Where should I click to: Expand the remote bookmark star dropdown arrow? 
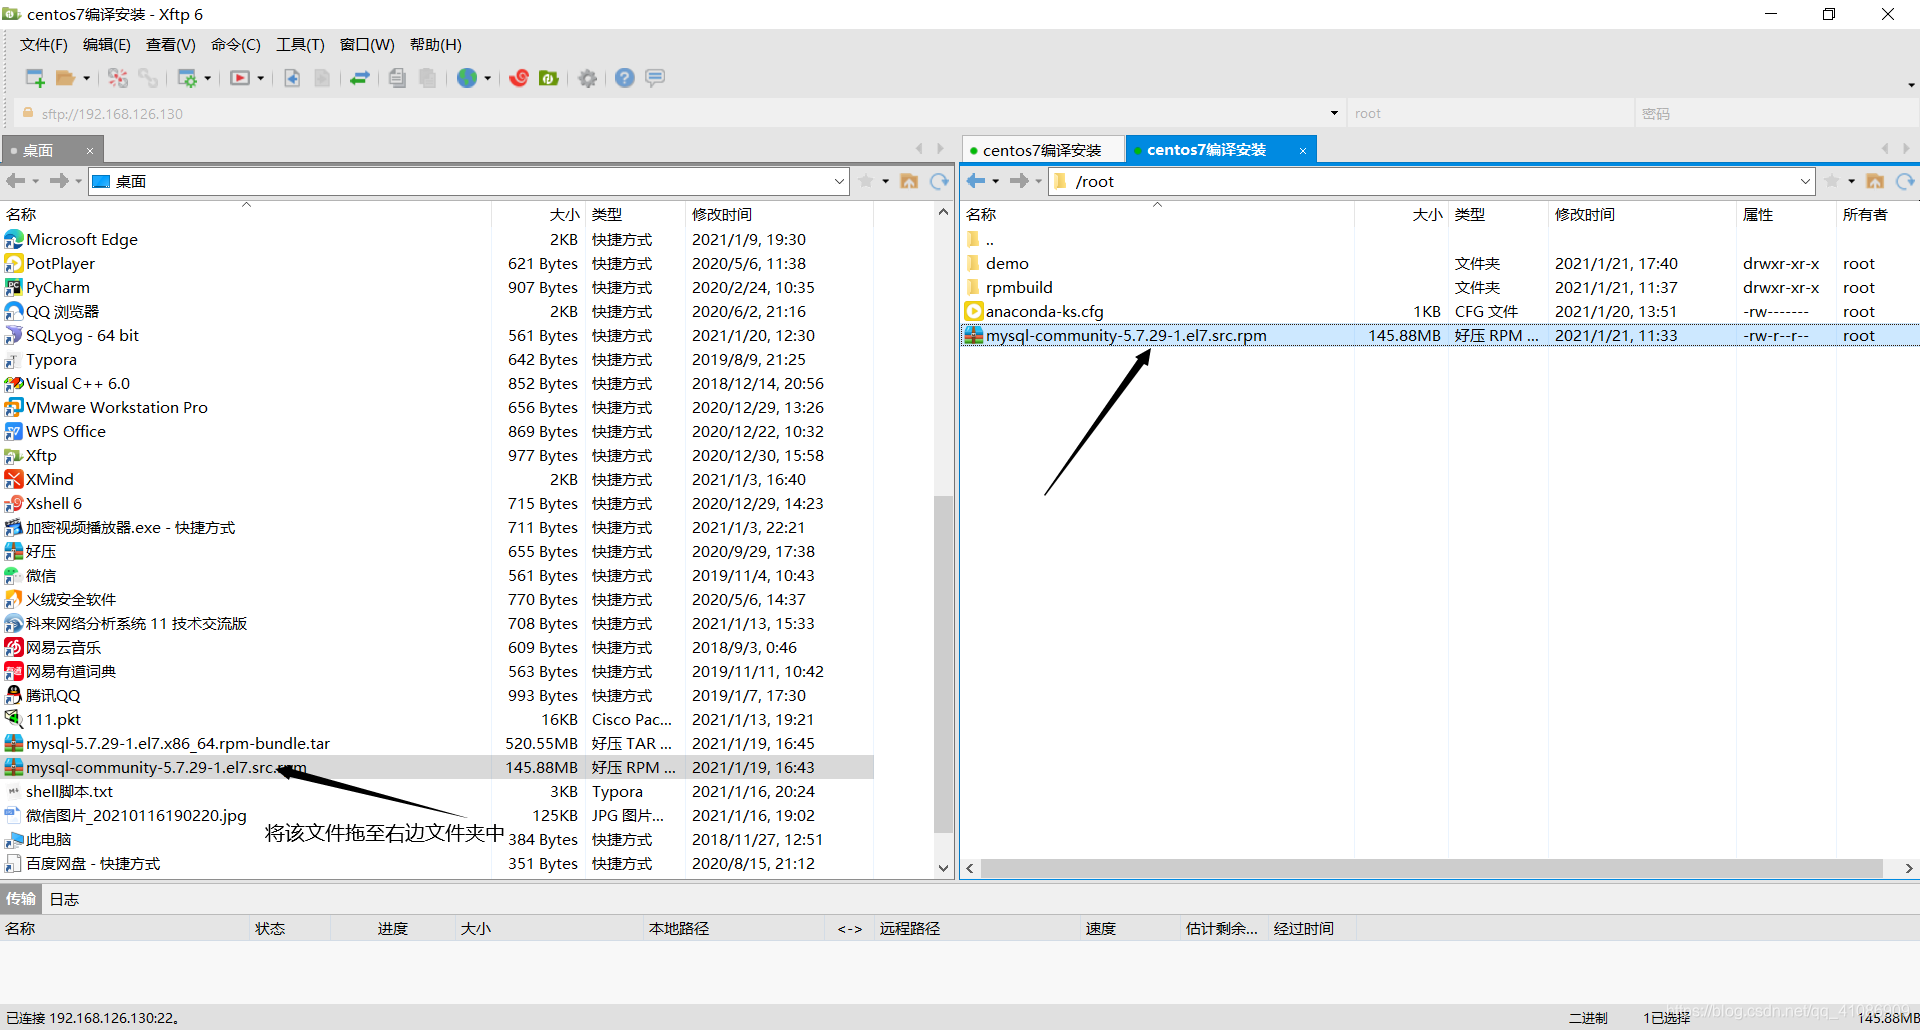1851,182
